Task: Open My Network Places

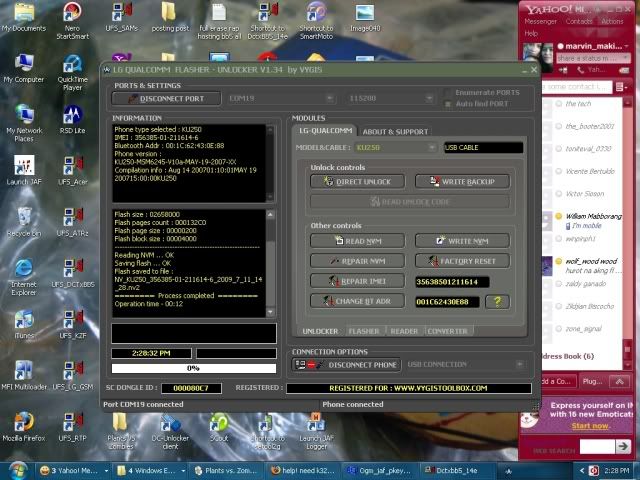Action: click(x=24, y=123)
